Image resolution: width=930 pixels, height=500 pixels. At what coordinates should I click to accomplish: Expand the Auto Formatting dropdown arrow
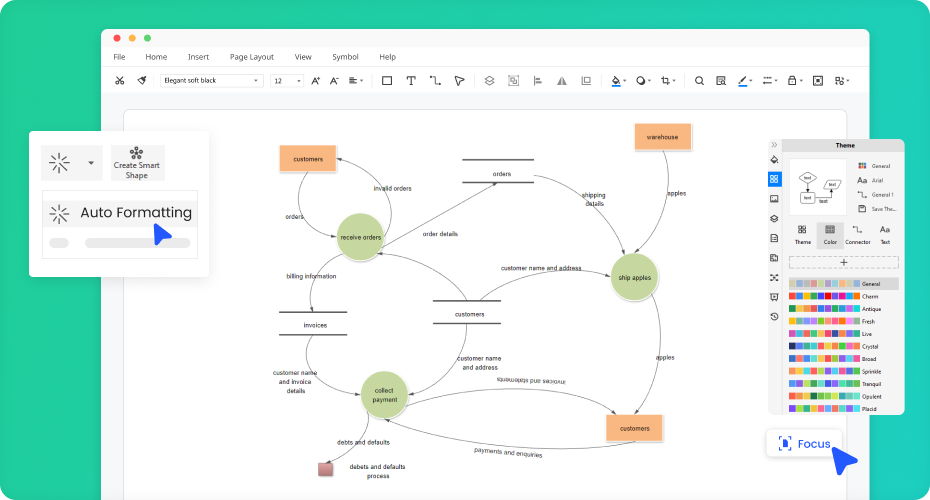[91, 162]
